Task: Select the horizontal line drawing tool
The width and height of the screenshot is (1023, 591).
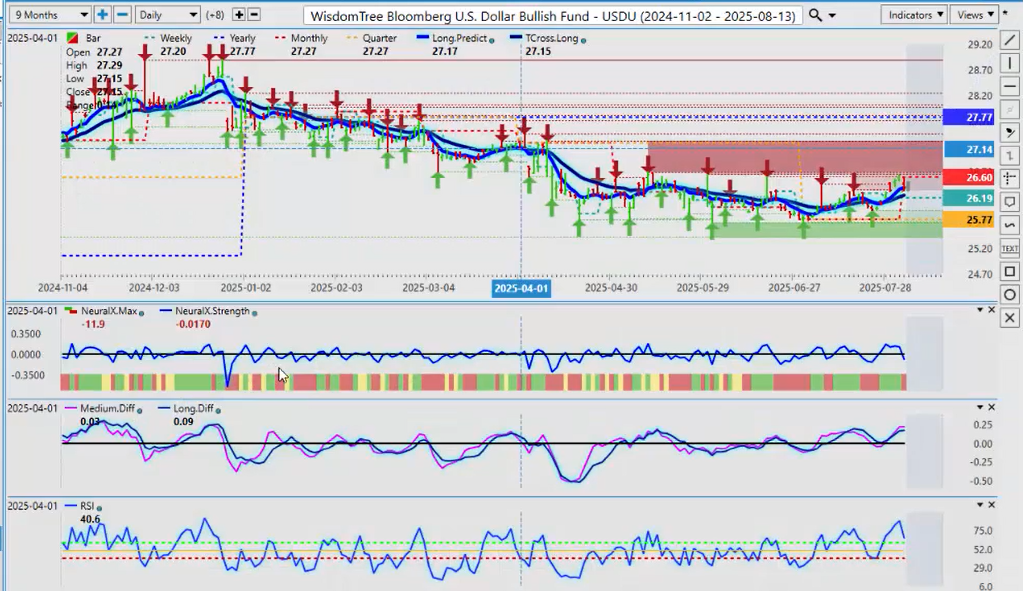Action: [x=1010, y=86]
